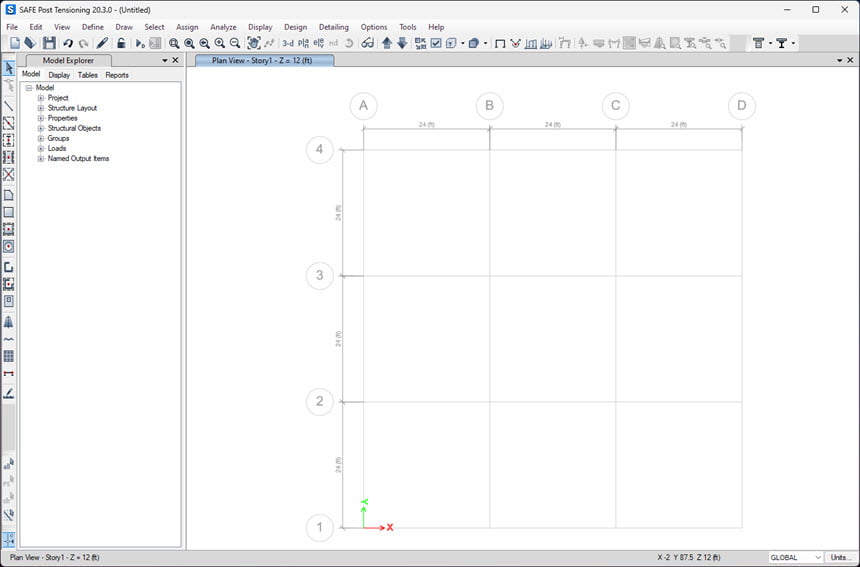The image size is (860, 567).
Task: Click the draw tendons wave icon
Action: 9,339
